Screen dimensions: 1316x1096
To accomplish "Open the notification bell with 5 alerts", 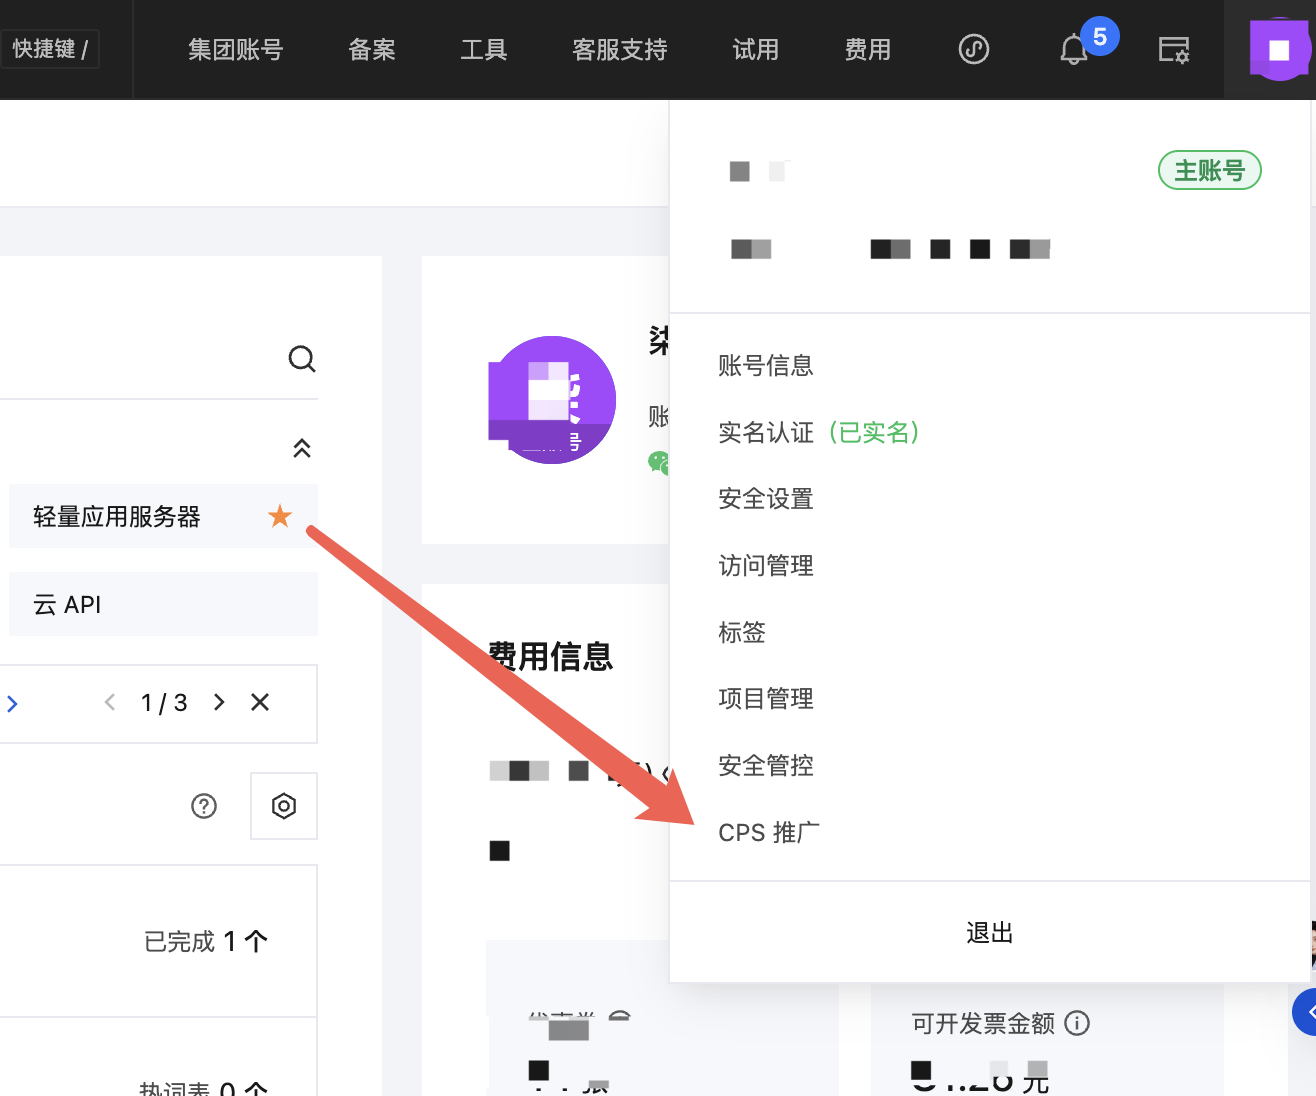I will click(1075, 50).
